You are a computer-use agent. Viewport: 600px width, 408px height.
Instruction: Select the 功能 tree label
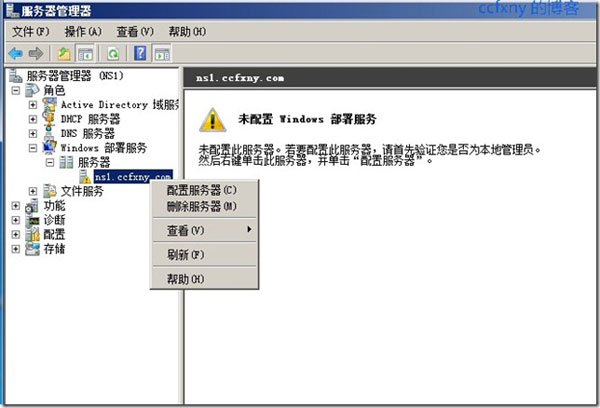(x=54, y=206)
